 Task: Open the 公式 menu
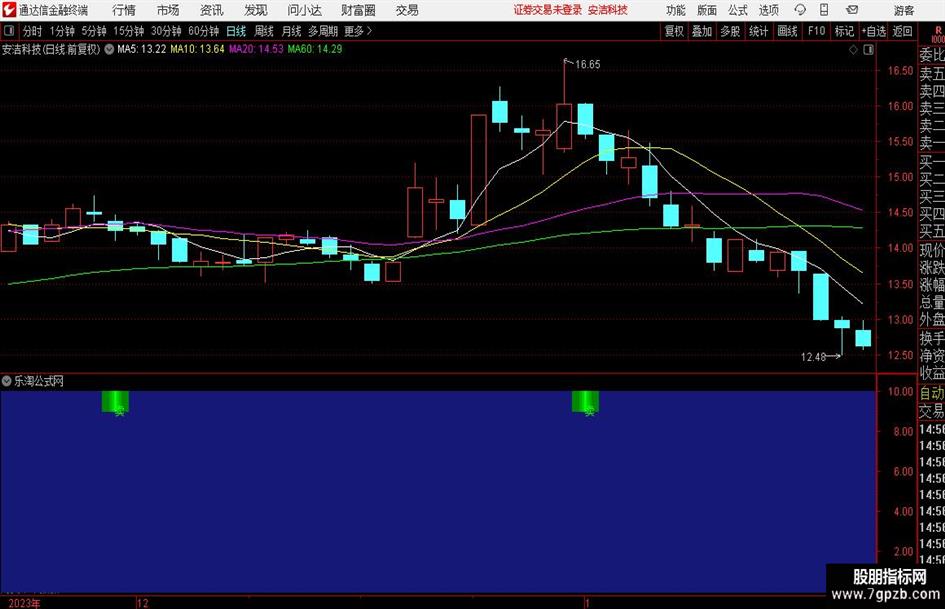coord(738,10)
